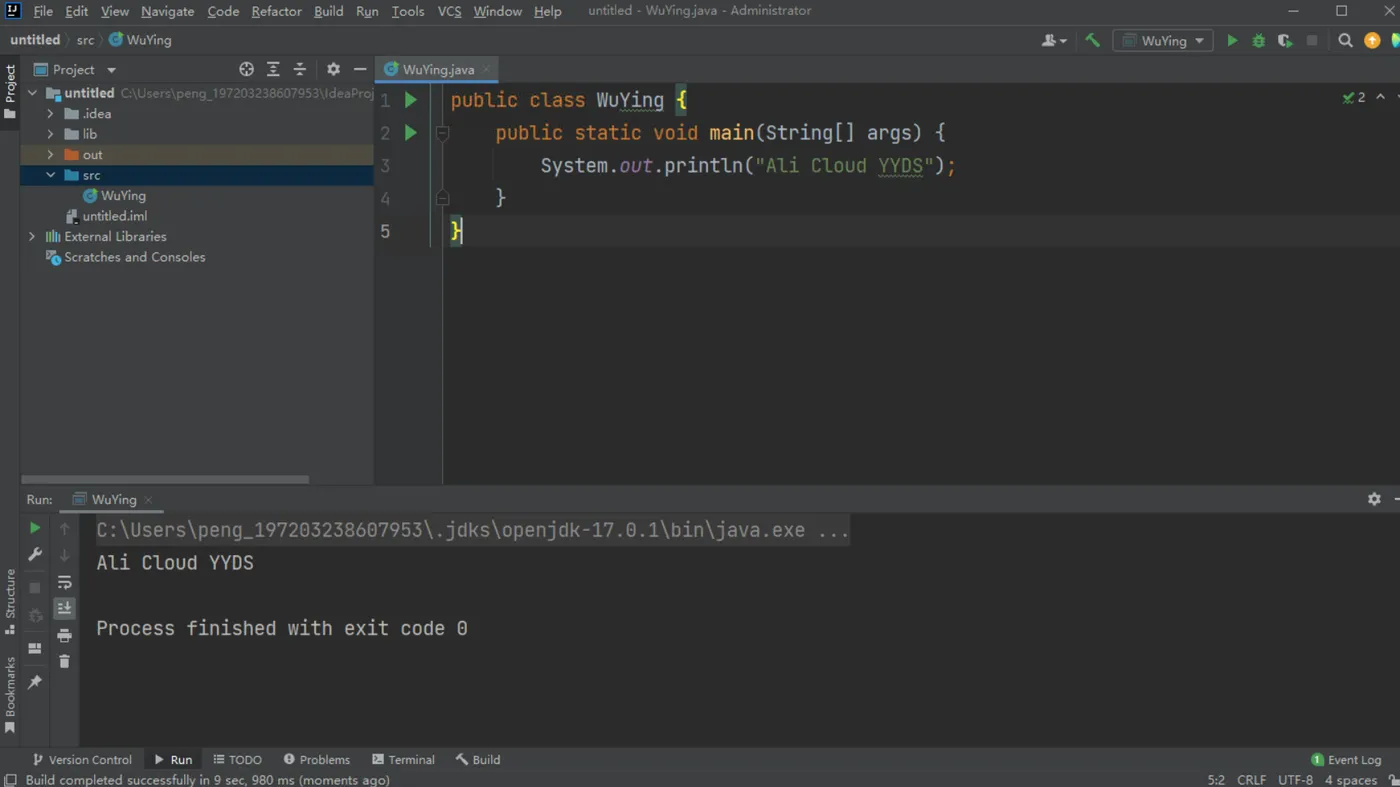Open the Refactor menu
Viewport: 1400px width, 787px height.
point(276,11)
